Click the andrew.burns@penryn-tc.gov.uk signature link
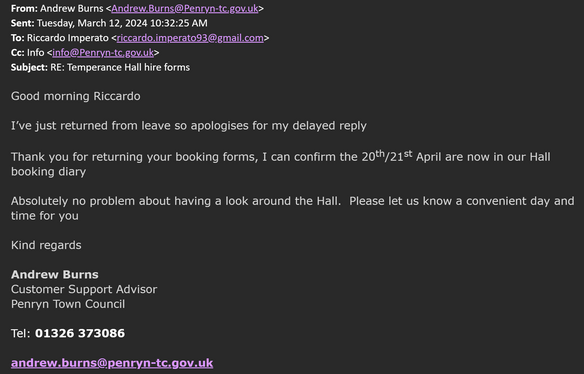 tap(112, 363)
